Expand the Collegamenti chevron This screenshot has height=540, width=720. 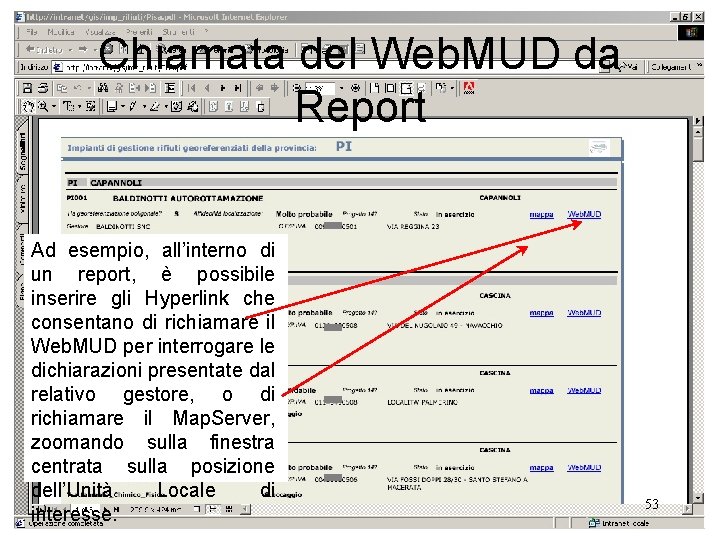tap(699, 66)
